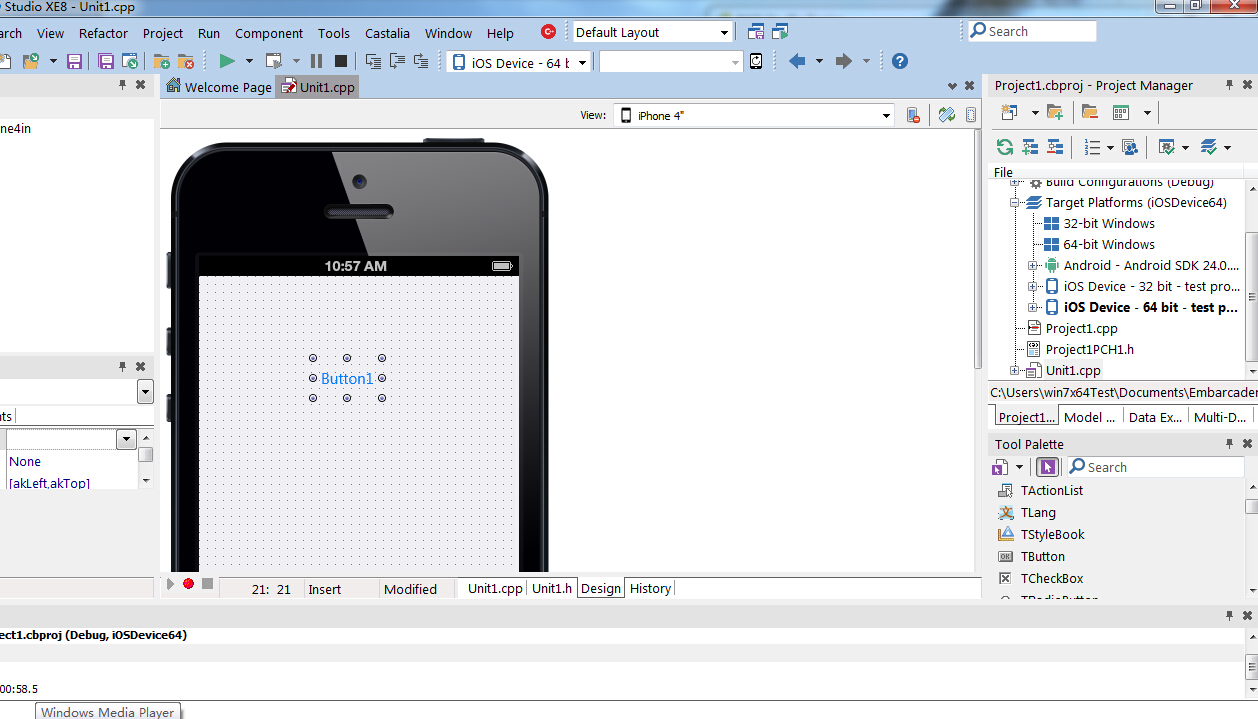
Task: Select Project1.cpp in the project tree
Action: 1081,328
